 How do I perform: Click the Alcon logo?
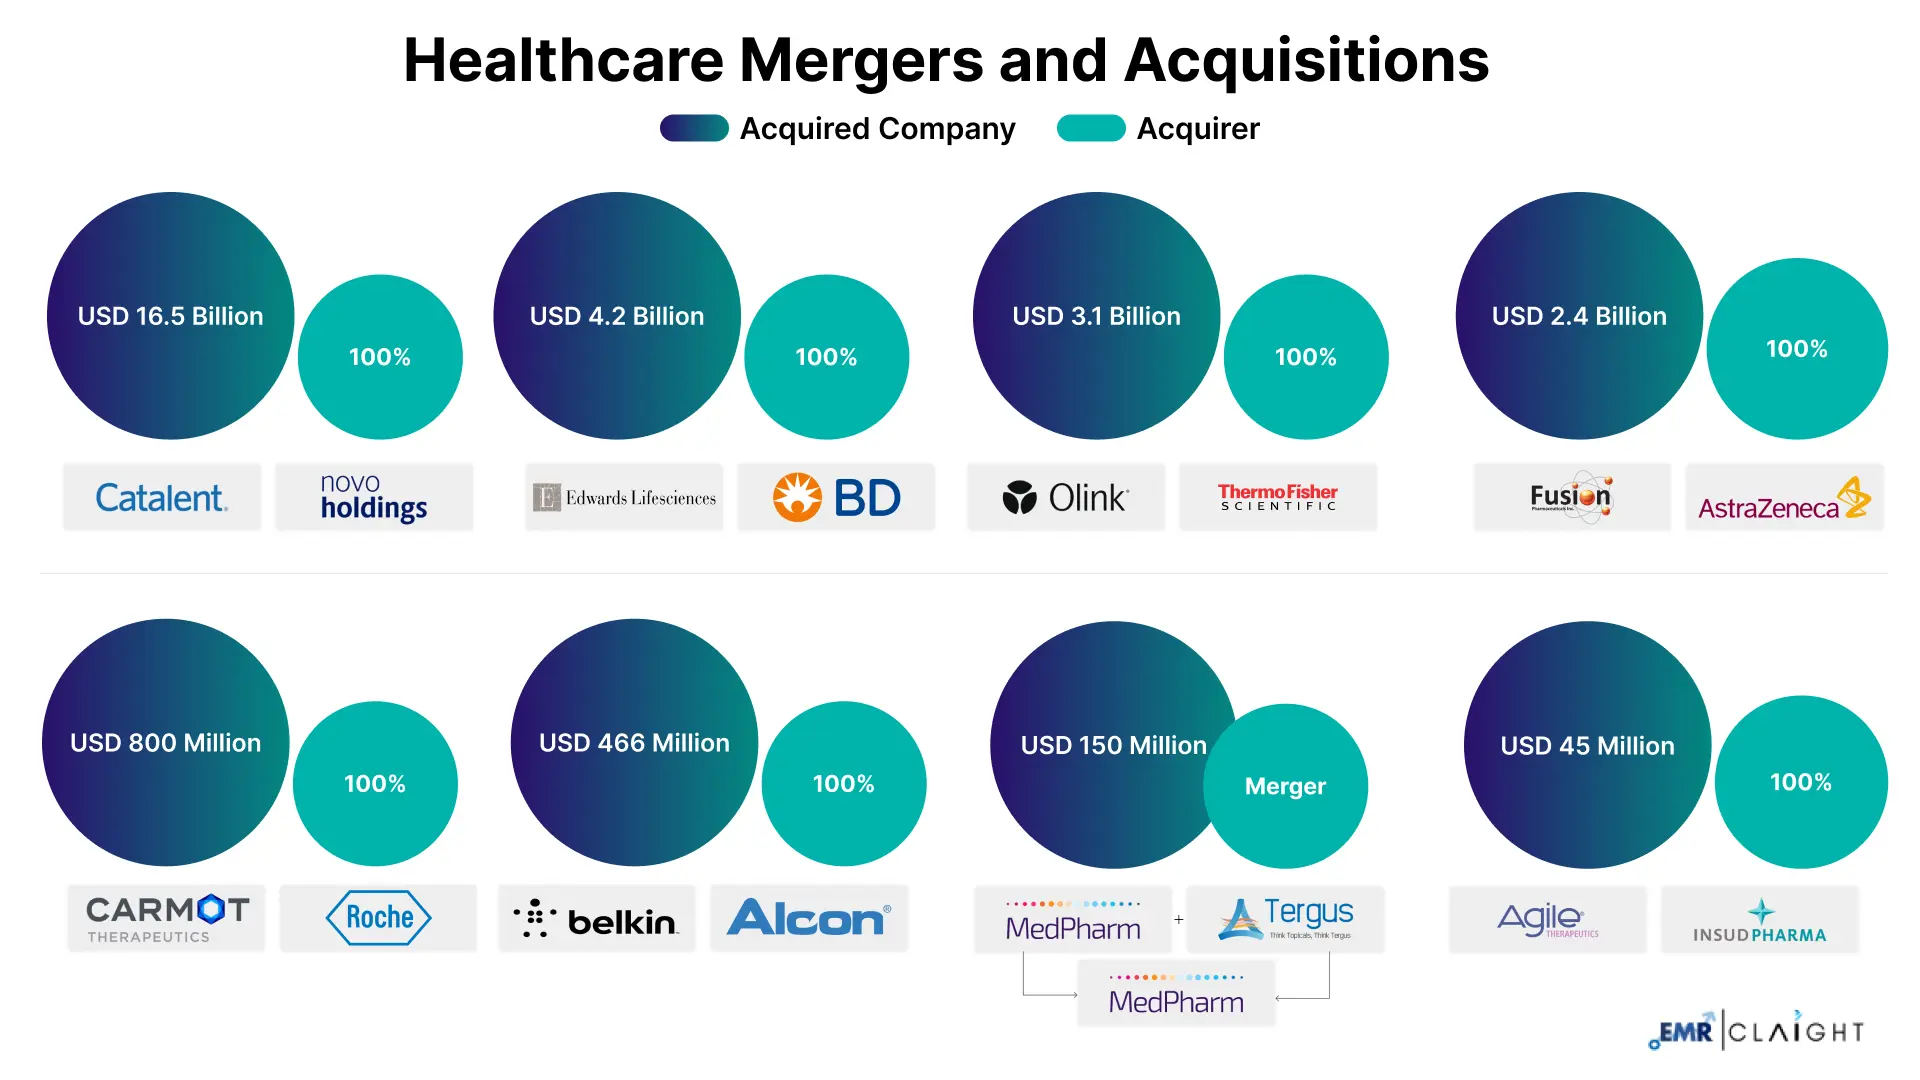point(808,917)
